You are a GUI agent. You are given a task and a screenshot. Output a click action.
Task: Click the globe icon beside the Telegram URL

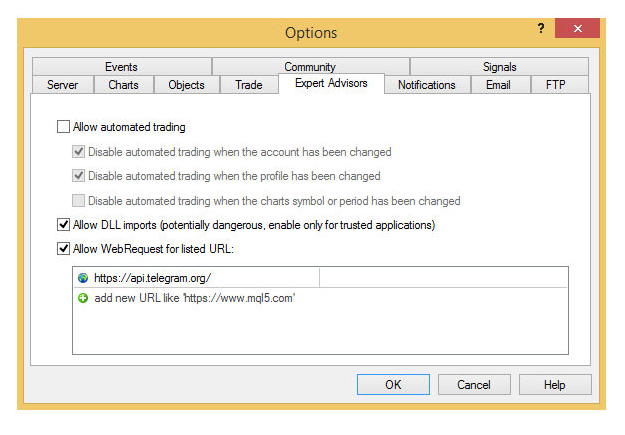83,278
